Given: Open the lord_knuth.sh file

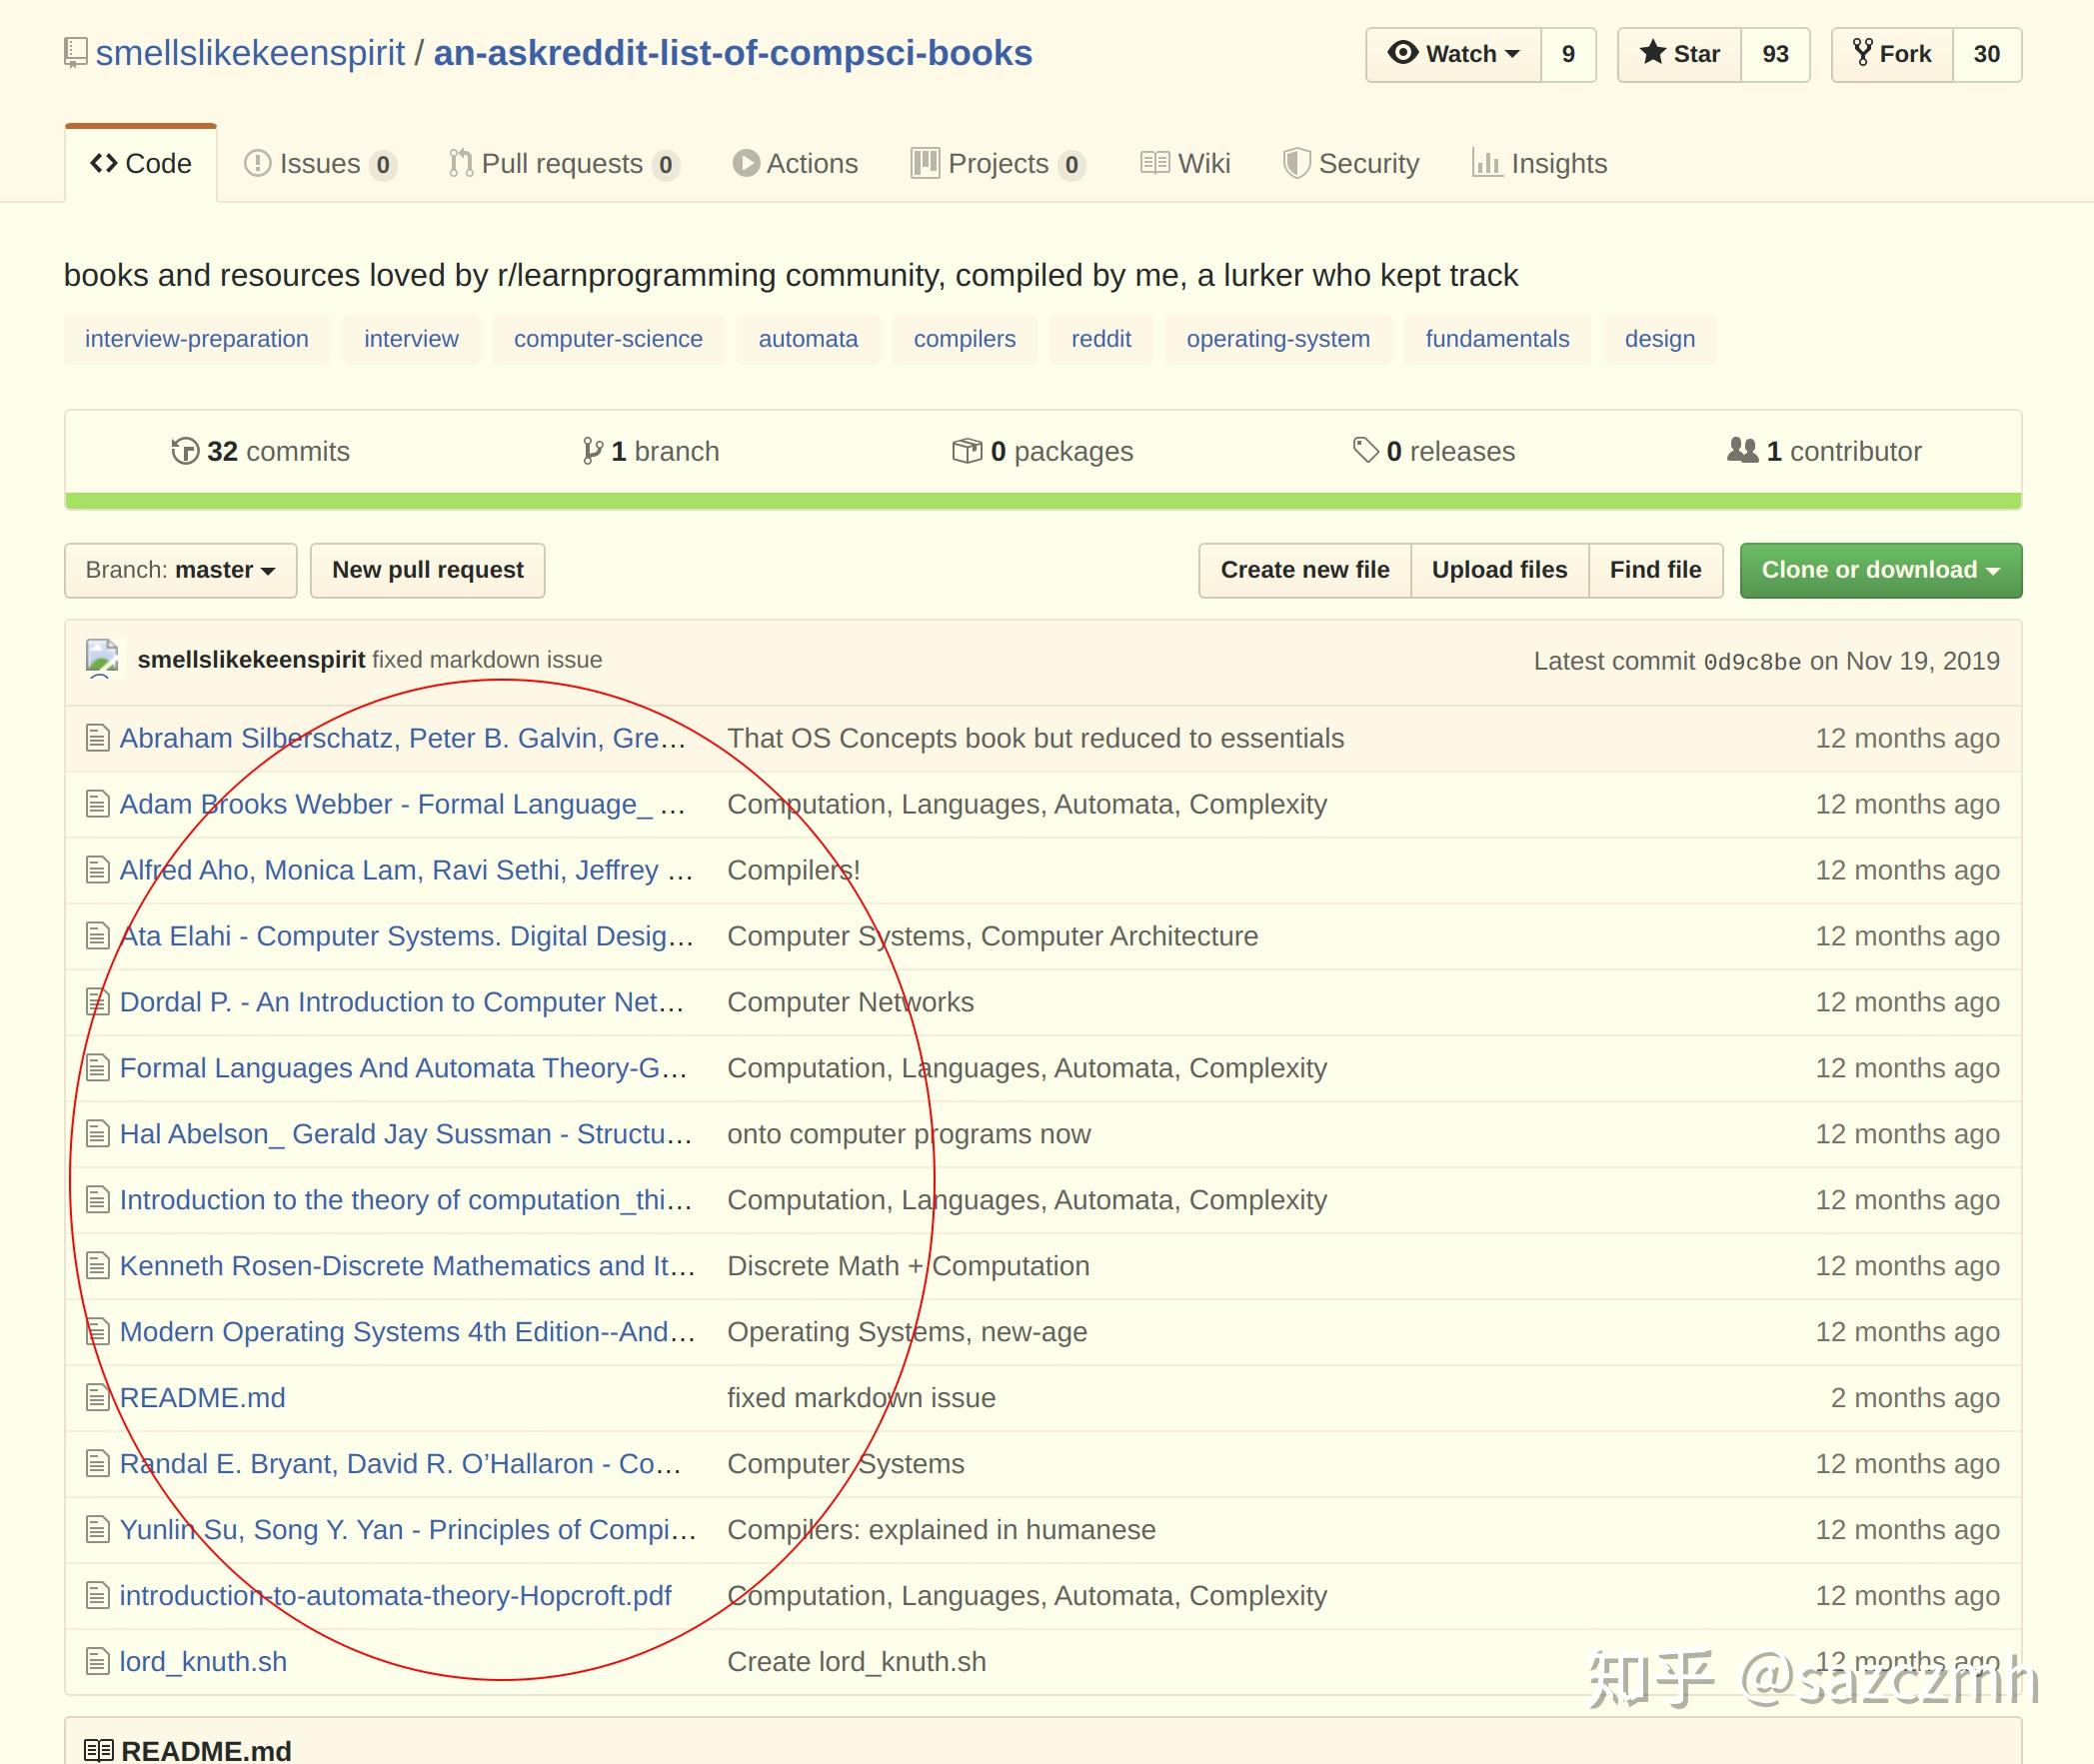Looking at the screenshot, I should tap(203, 1662).
